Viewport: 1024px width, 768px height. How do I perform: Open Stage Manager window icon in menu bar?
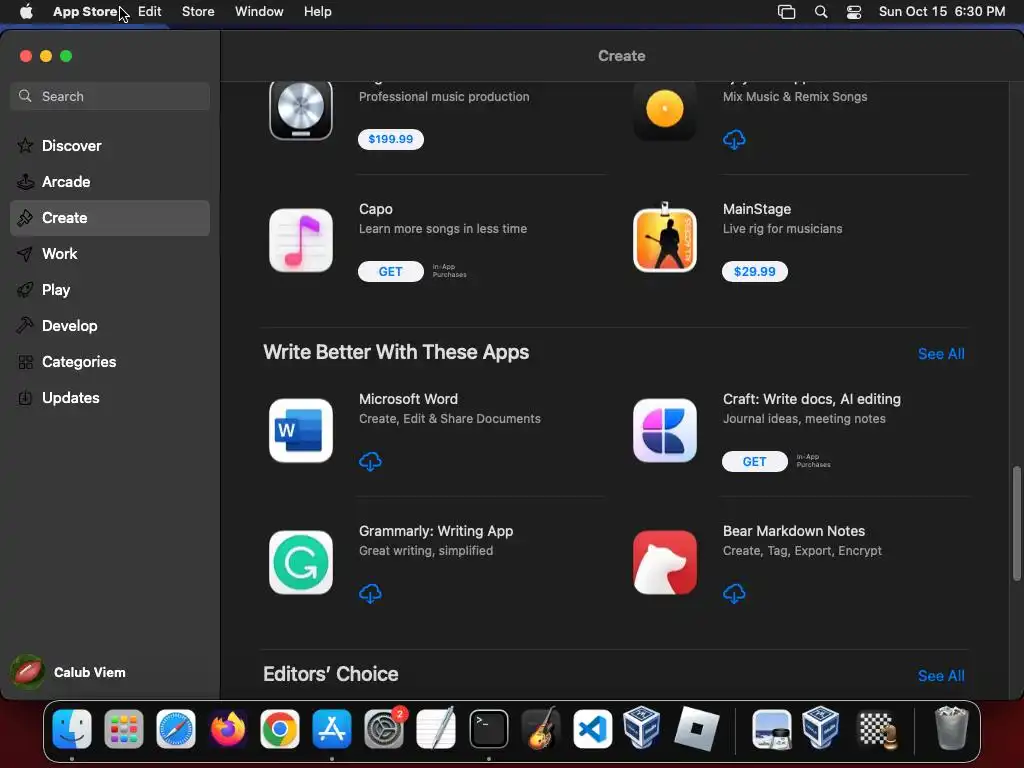[x=786, y=12]
